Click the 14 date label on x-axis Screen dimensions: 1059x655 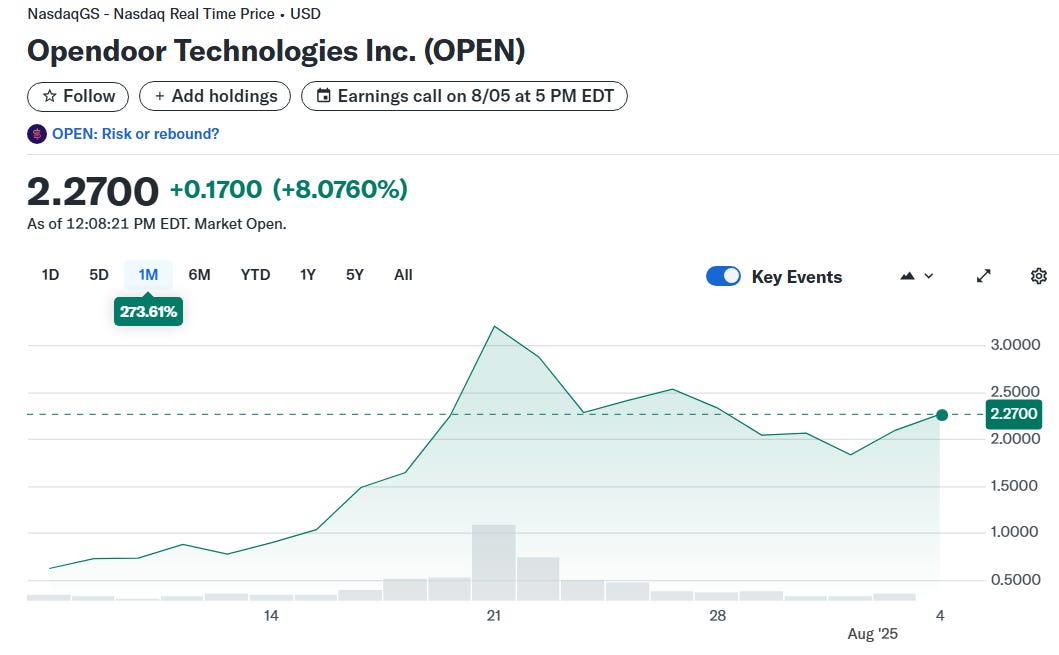pos(271,615)
